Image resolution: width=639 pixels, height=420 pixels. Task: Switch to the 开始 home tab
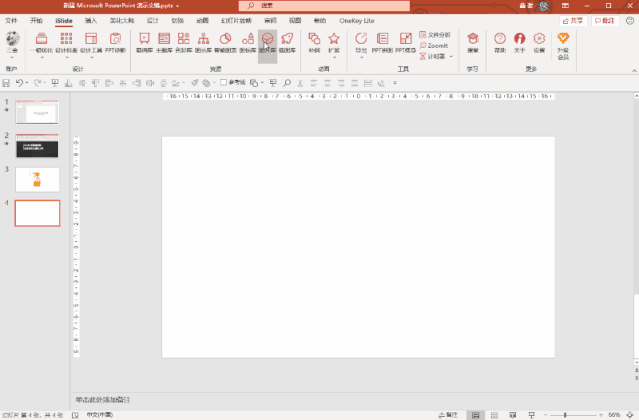pos(36,20)
